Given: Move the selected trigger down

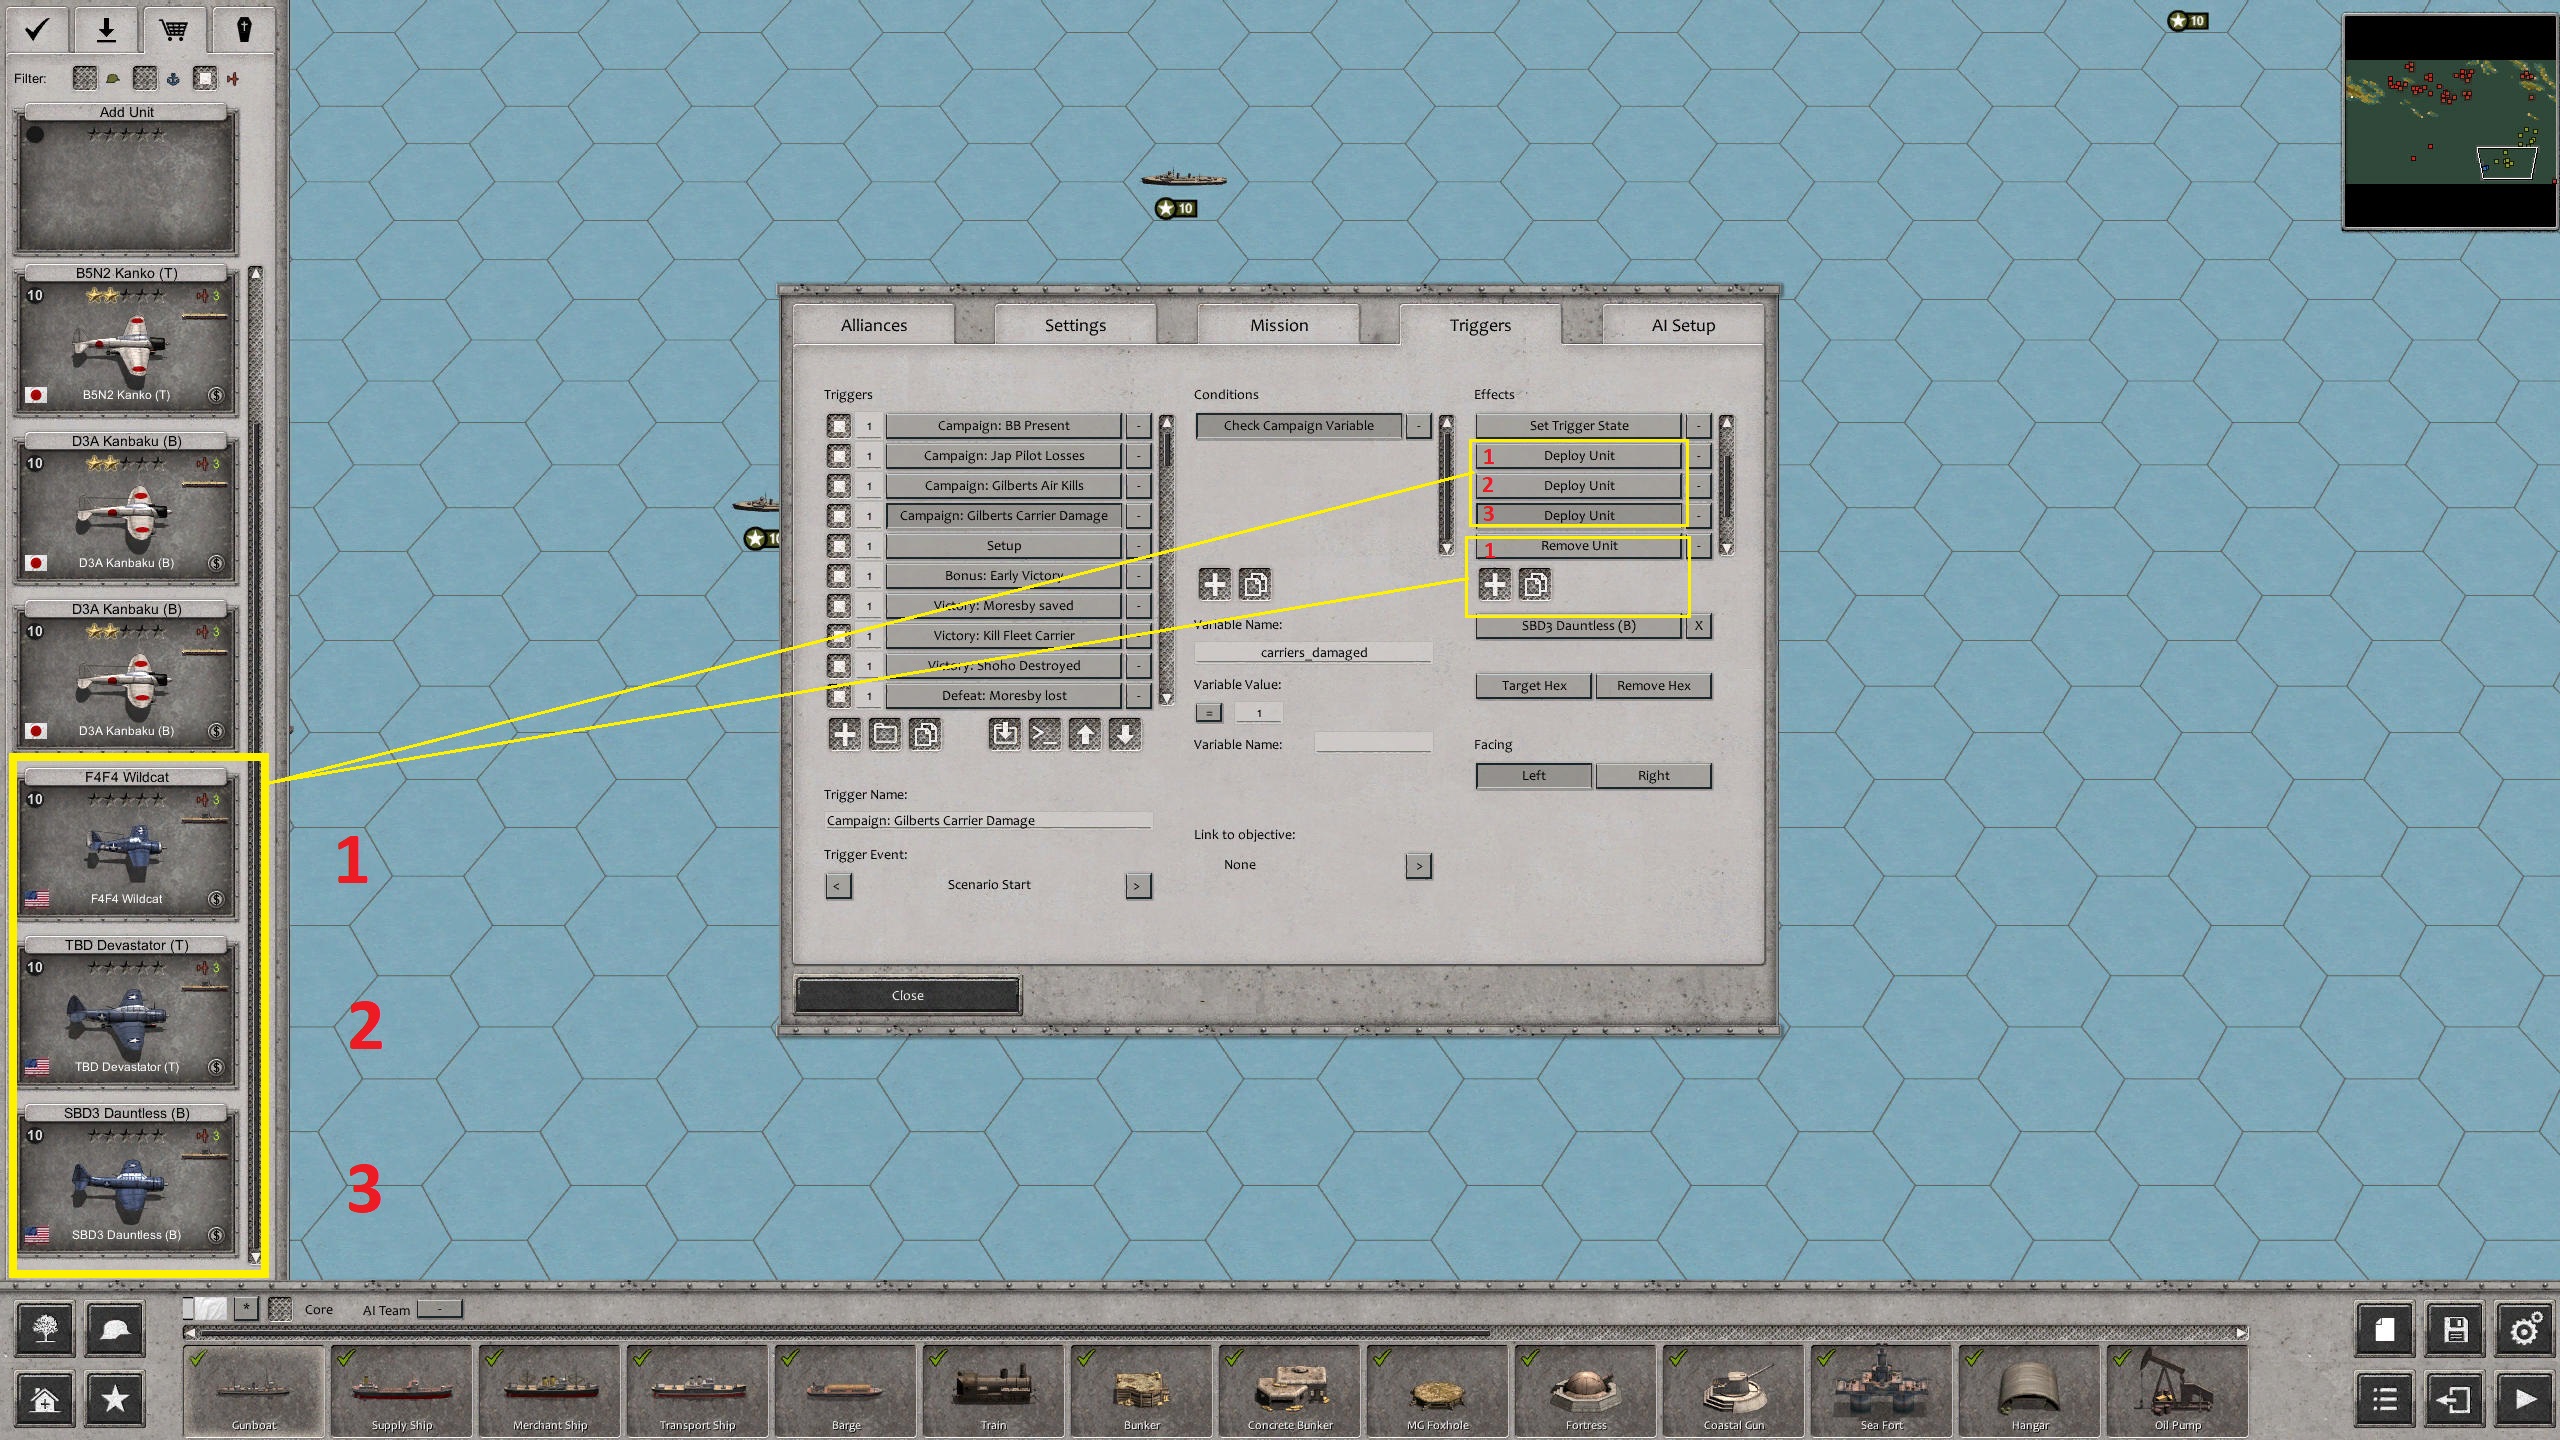Looking at the screenshot, I should click(1125, 735).
